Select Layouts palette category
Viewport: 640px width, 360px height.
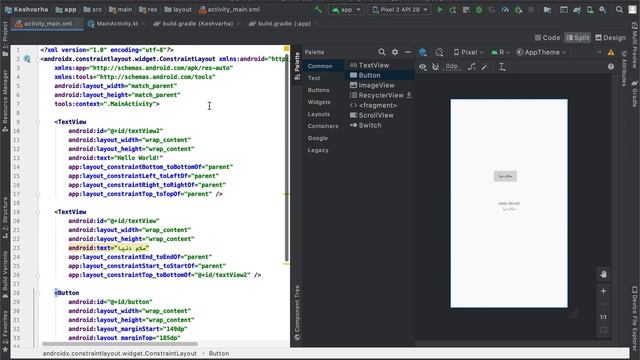coord(319,114)
